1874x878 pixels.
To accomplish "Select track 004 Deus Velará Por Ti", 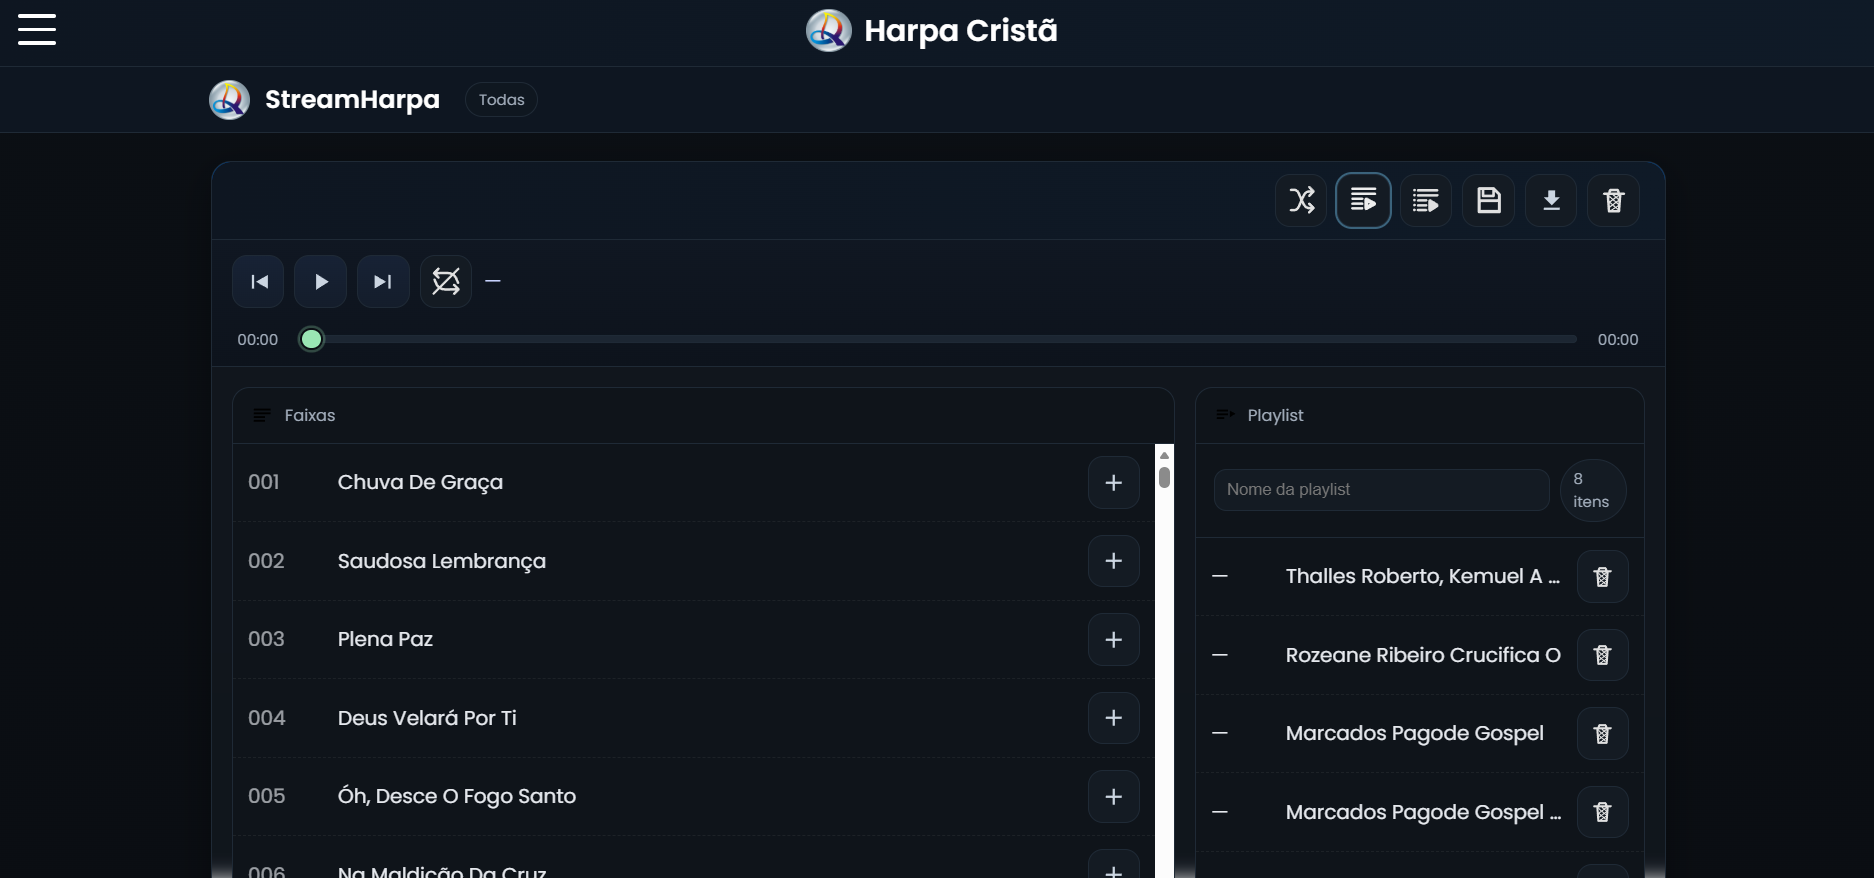I will (x=693, y=718).
